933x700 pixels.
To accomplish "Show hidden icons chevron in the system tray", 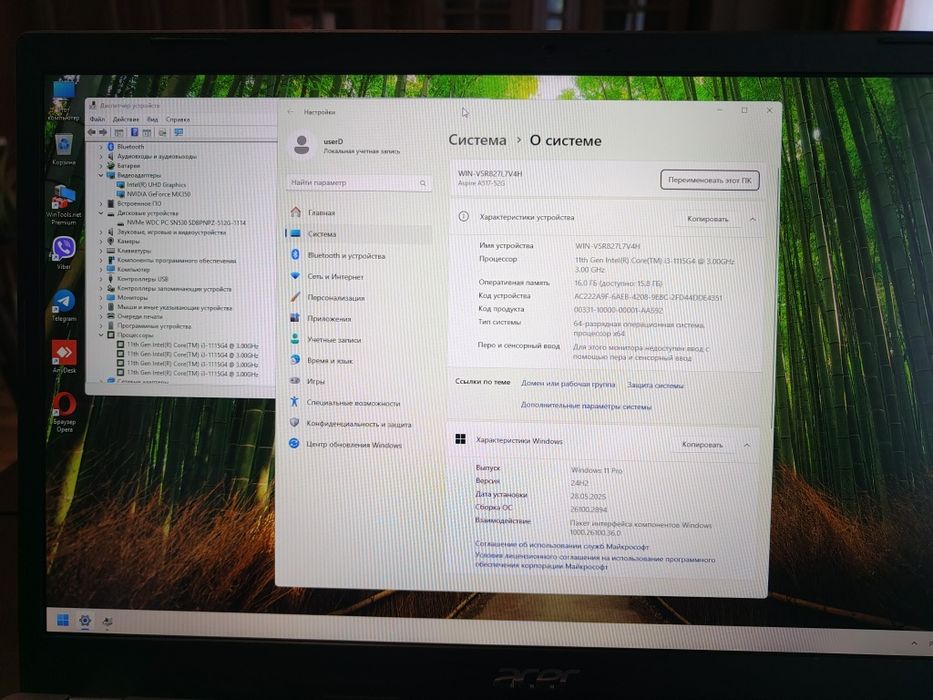I will 914,643.
